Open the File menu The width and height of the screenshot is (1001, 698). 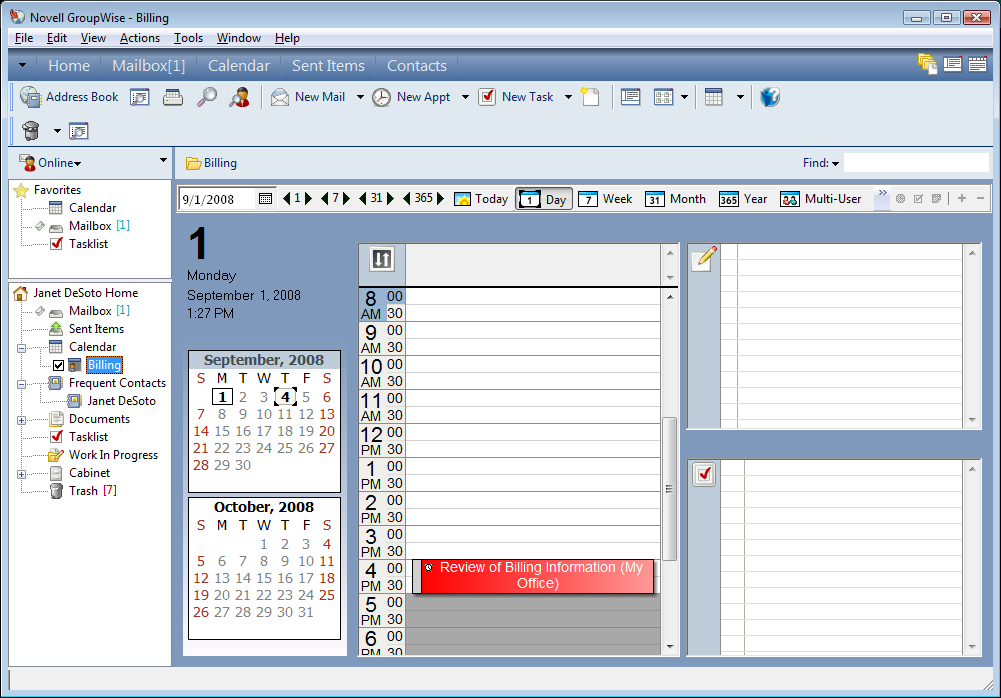click(x=24, y=38)
